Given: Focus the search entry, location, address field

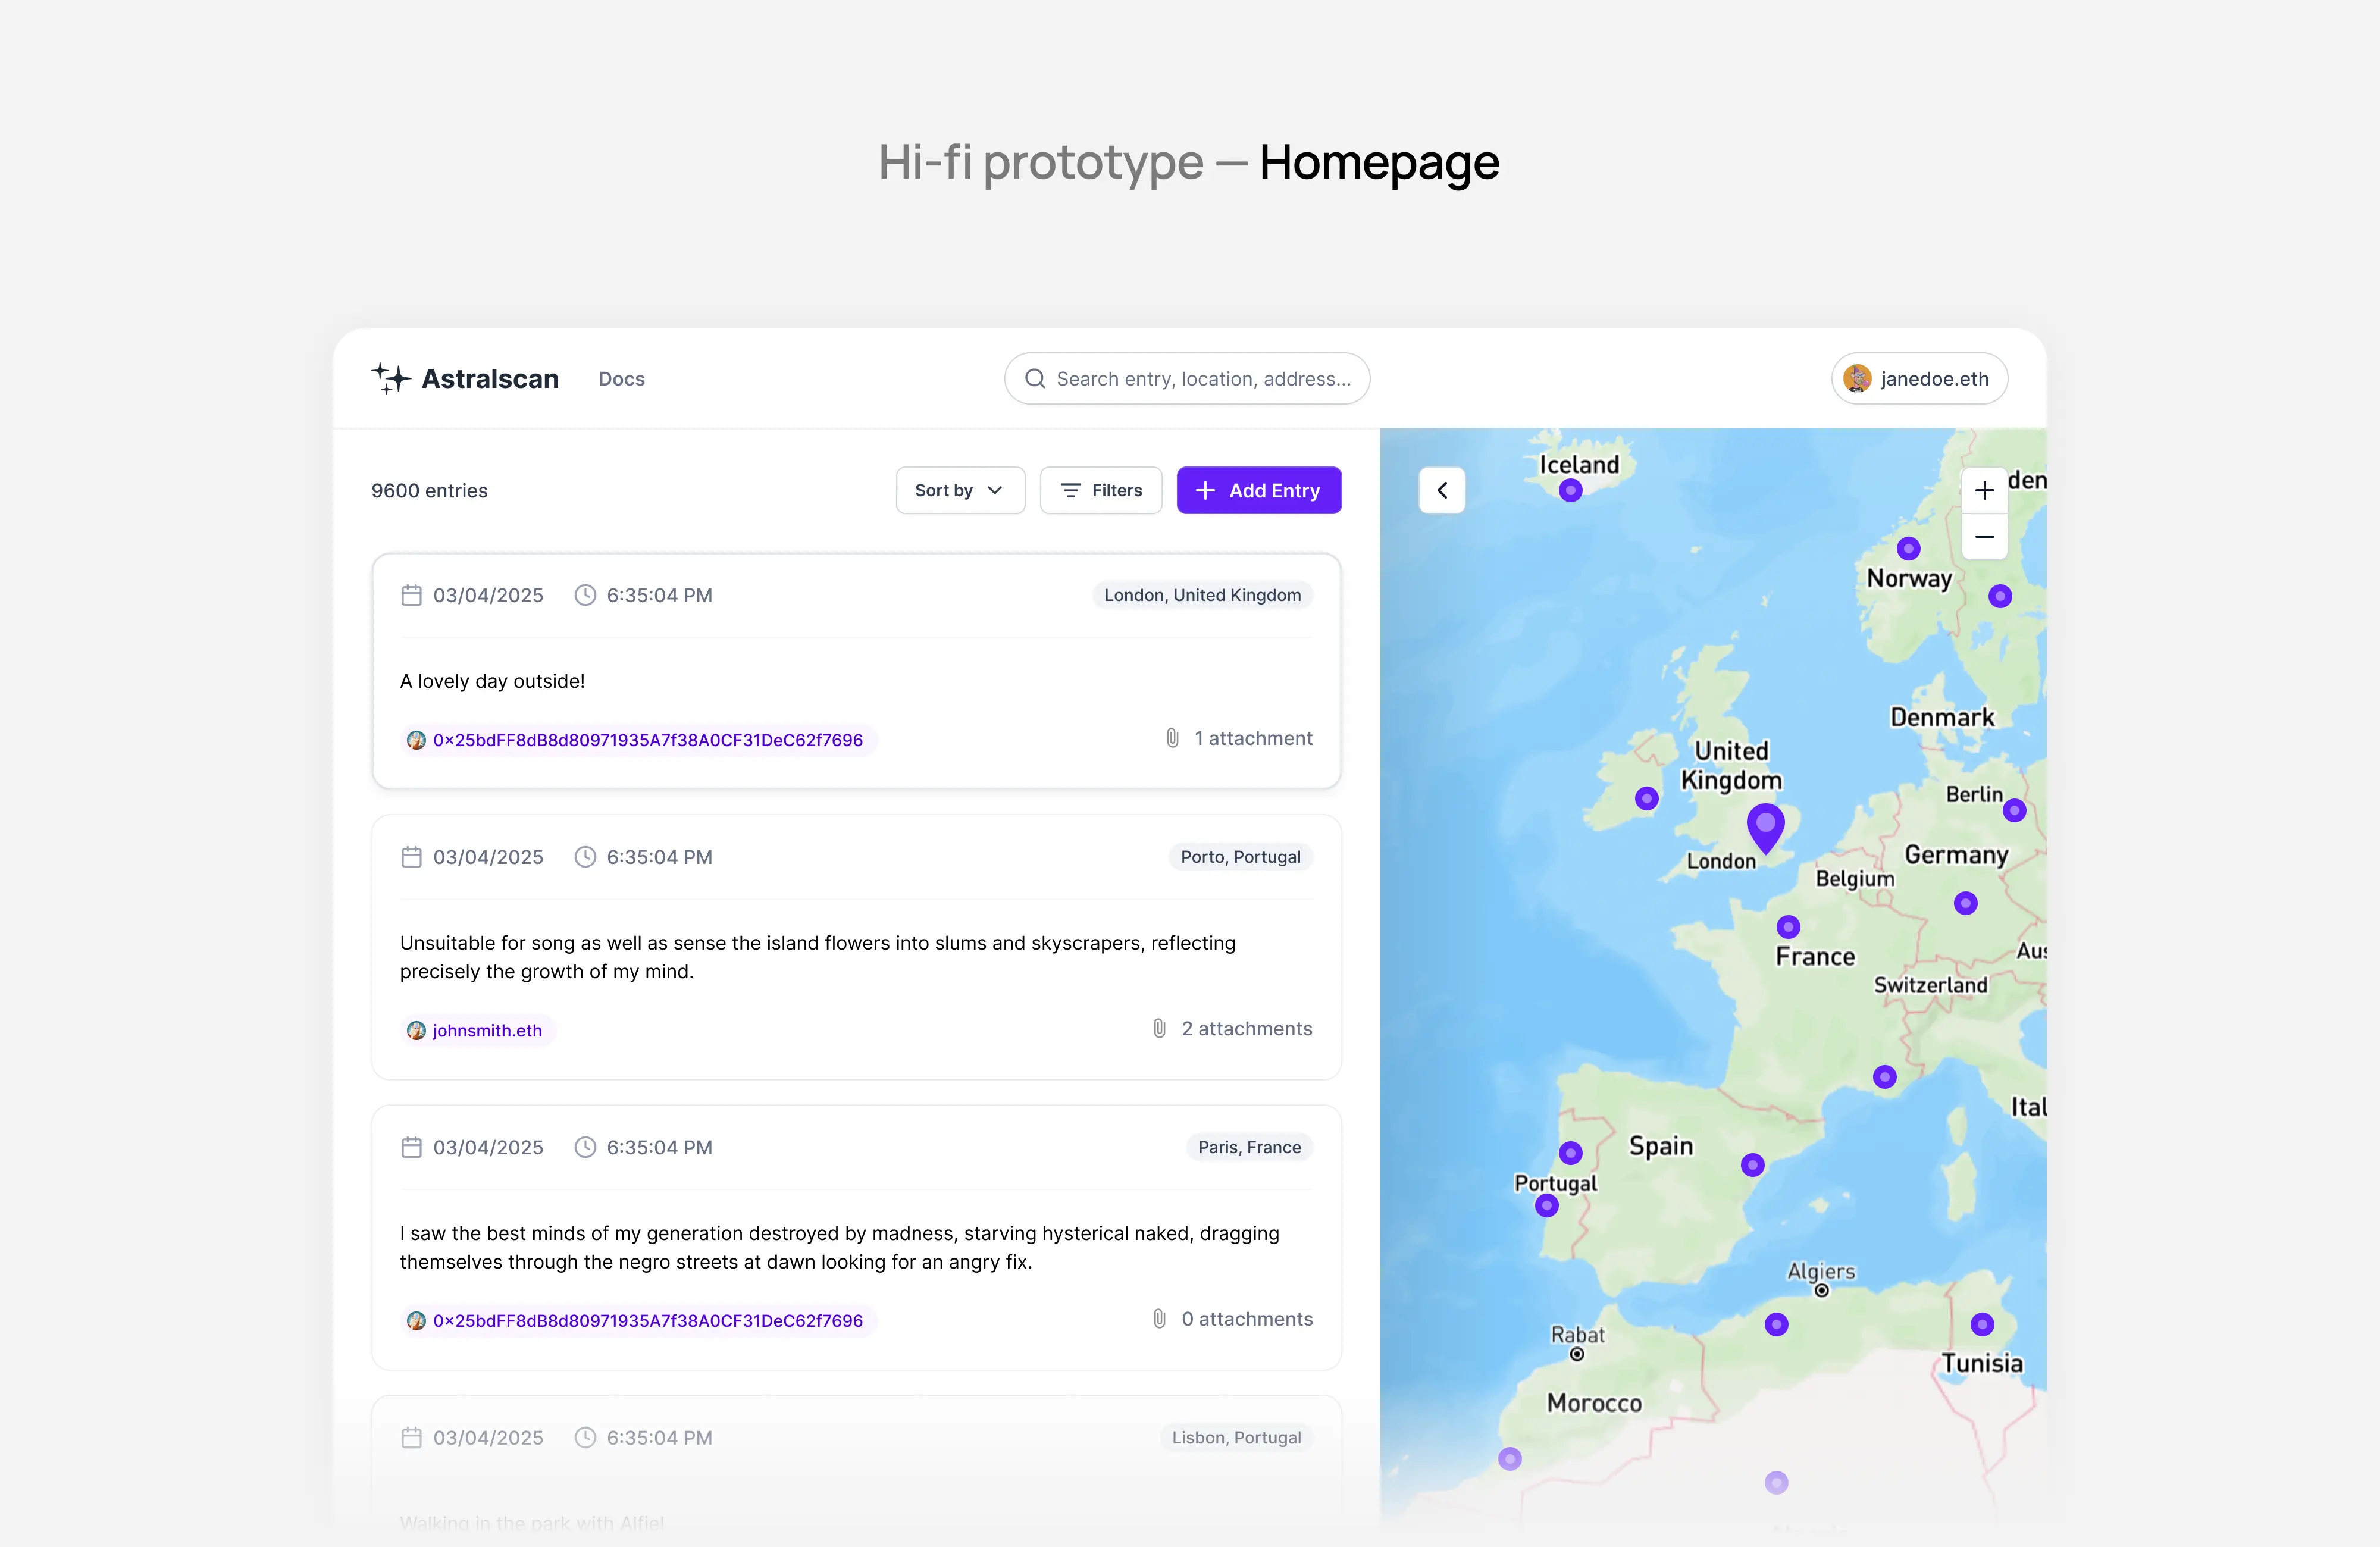Looking at the screenshot, I should 1187,379.
